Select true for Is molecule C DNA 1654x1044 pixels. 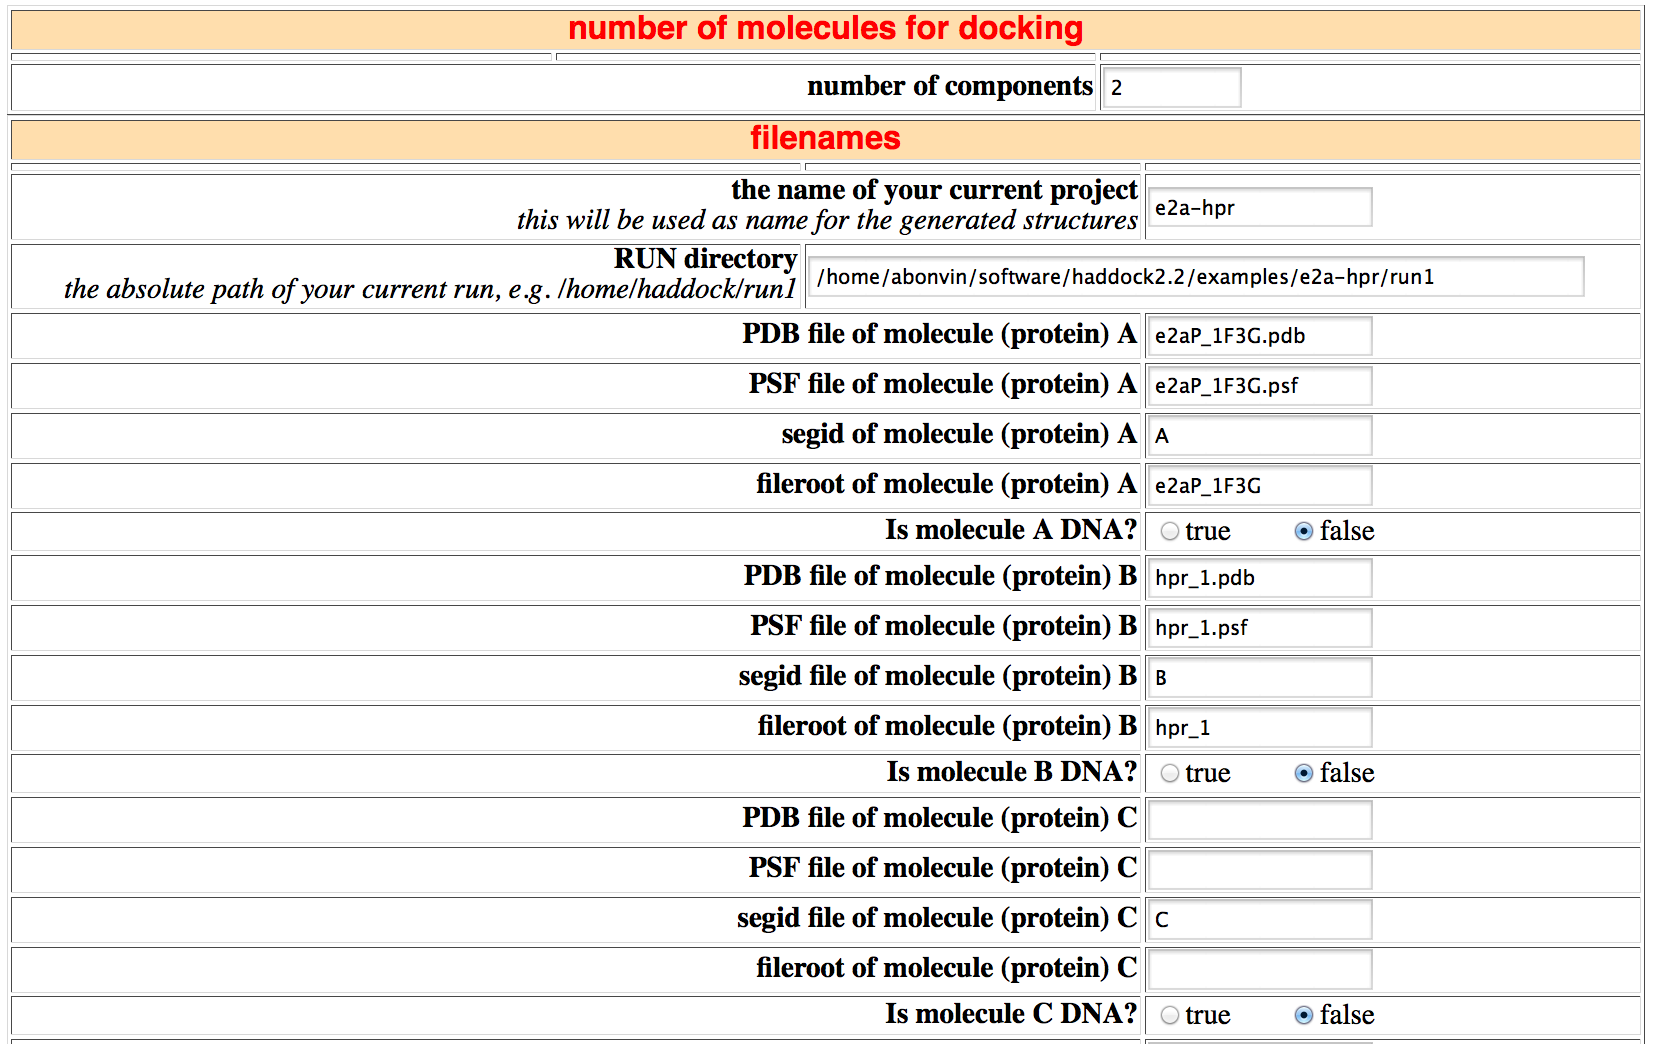pos(1169,1015)
